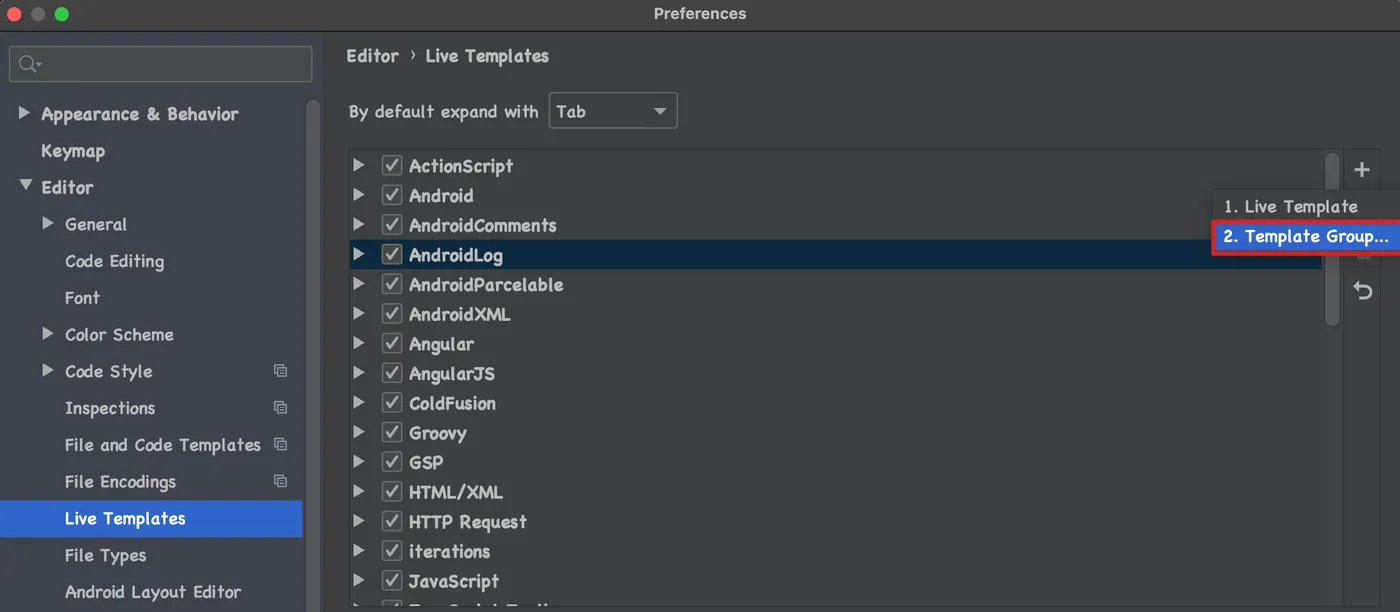Click icon beside File and Code Templates

point(280,445)
